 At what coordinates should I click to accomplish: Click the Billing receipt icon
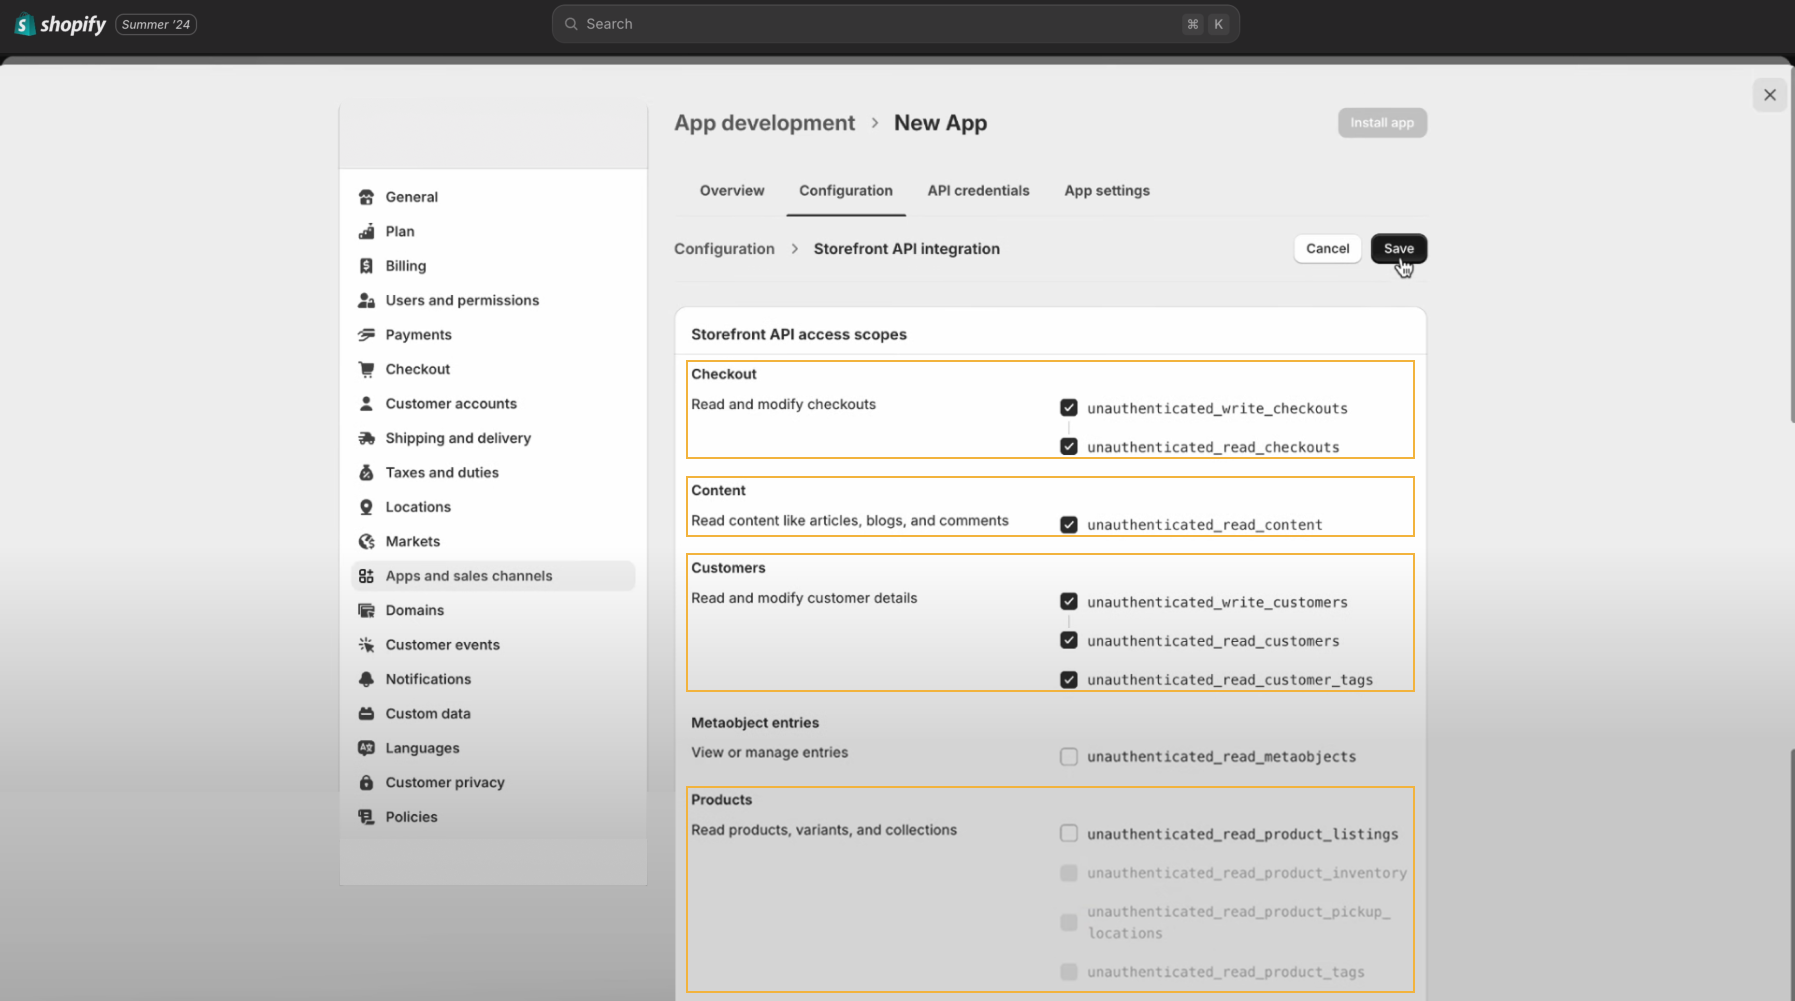click(x=366, y=266)
